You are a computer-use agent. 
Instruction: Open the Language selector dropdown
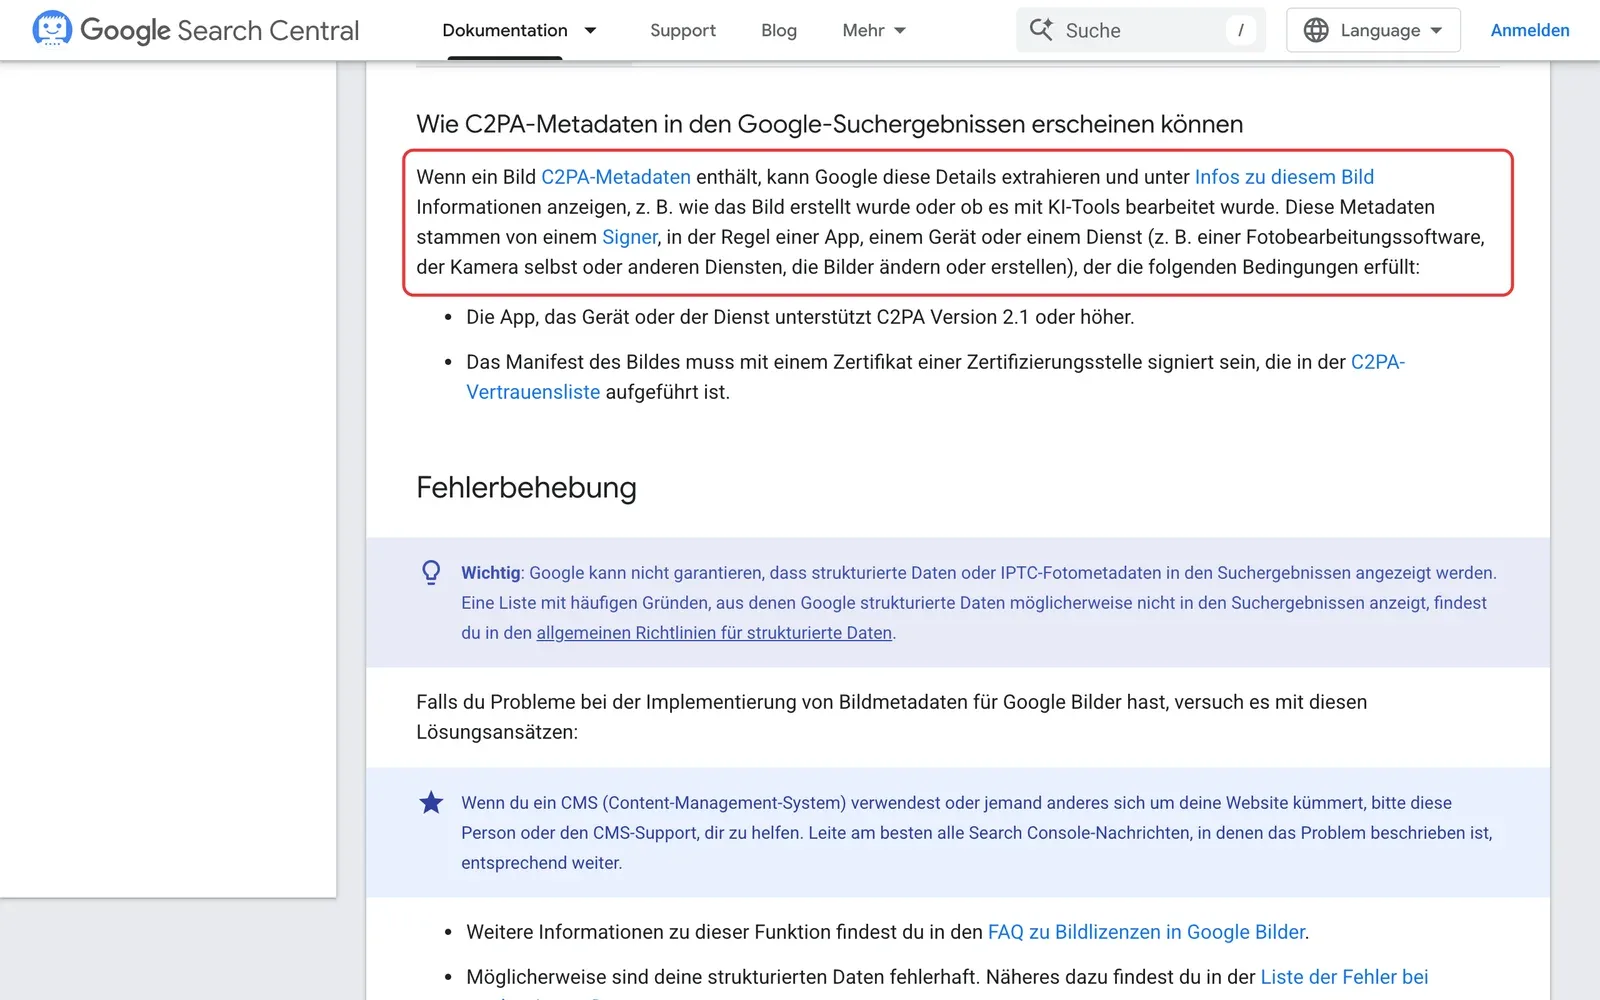coord(1373,30)
